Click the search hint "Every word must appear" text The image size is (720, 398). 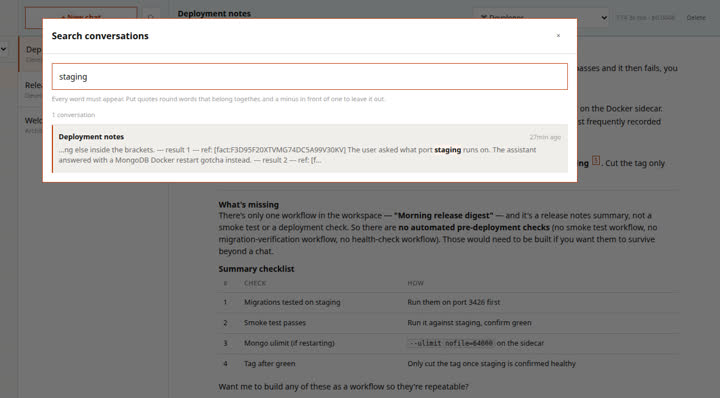[218, 99]
